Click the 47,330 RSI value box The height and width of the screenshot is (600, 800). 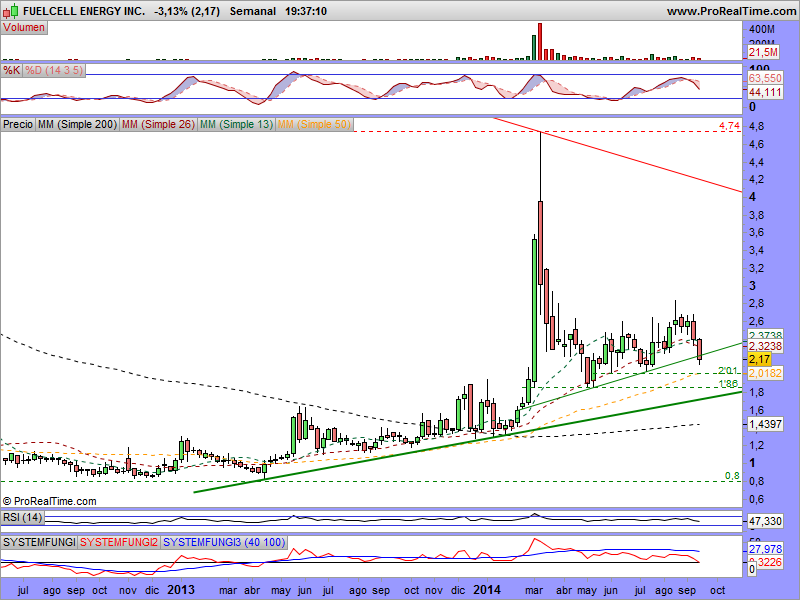click(765, 521)
